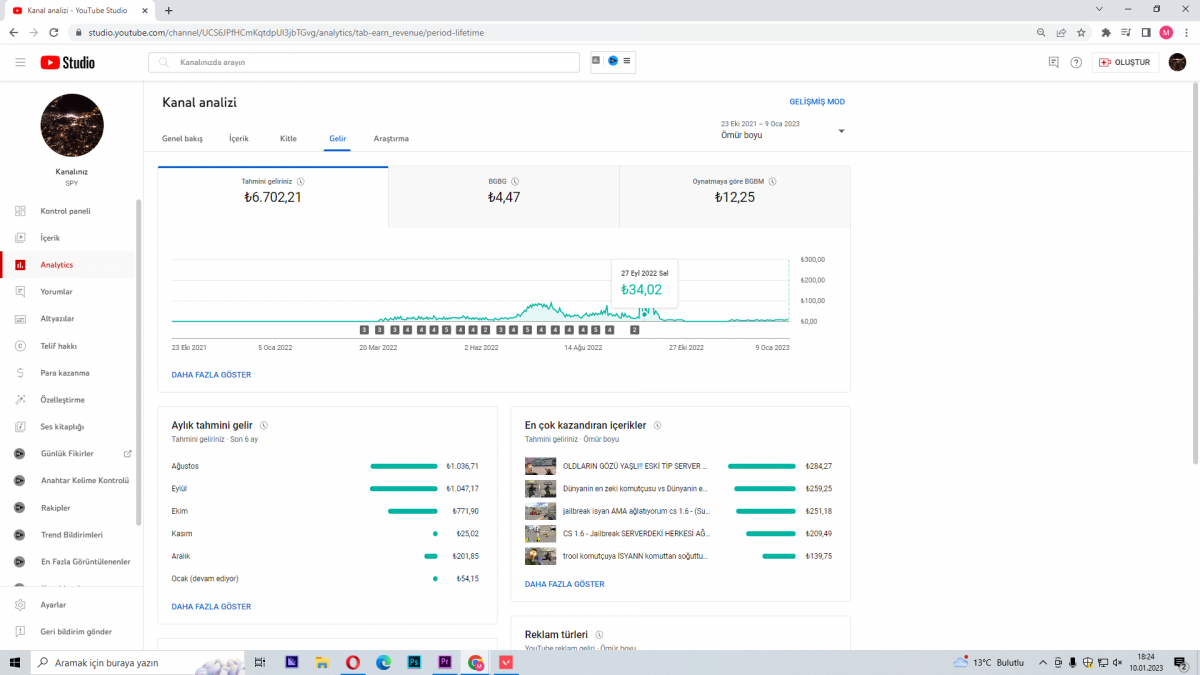Go to YouTube Studio home logo
The image size is (1200, 675).
68,62
